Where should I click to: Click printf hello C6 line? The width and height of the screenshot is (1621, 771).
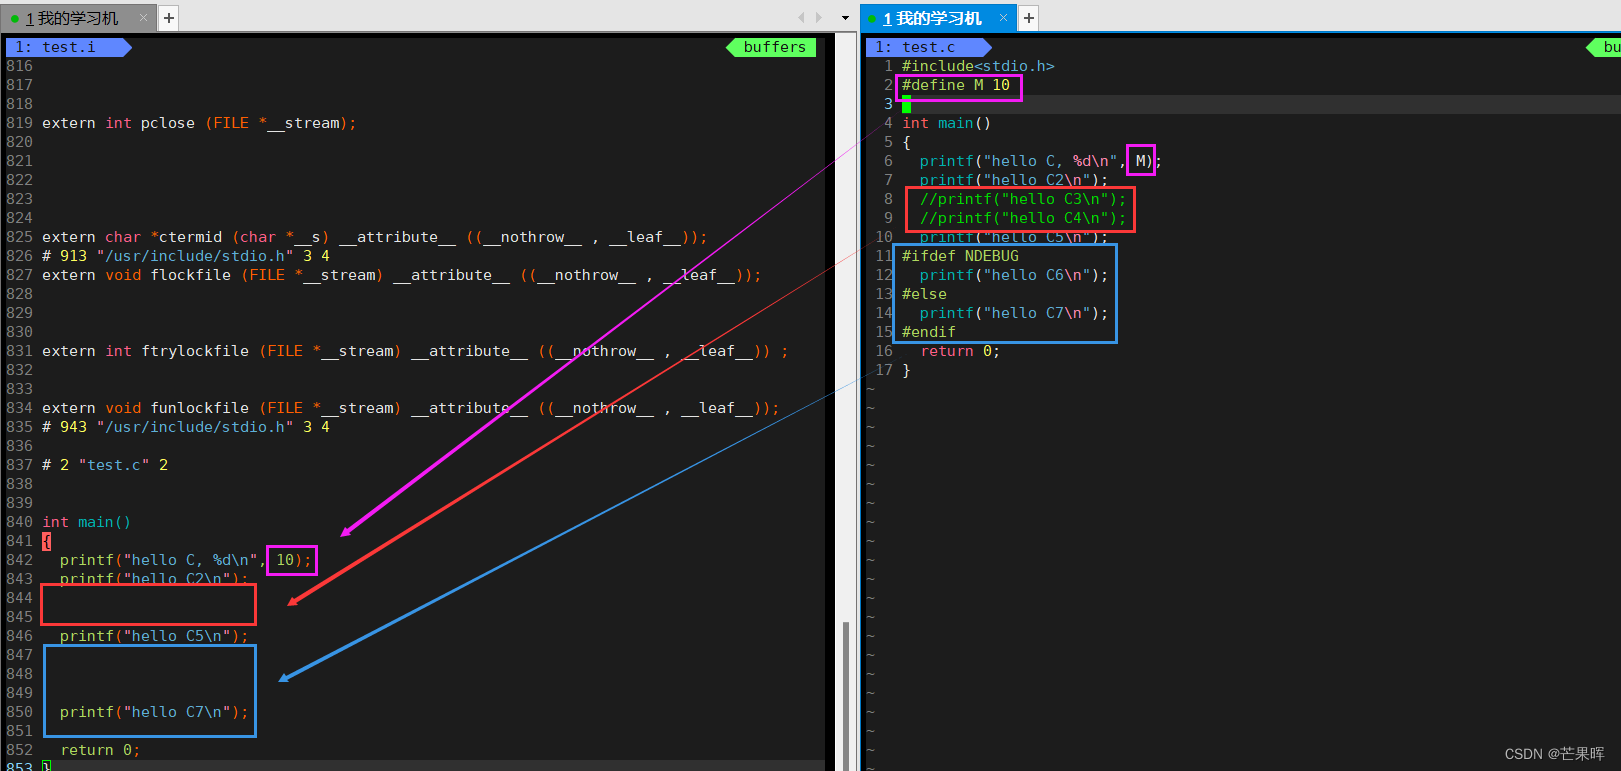click(1014, 275)
